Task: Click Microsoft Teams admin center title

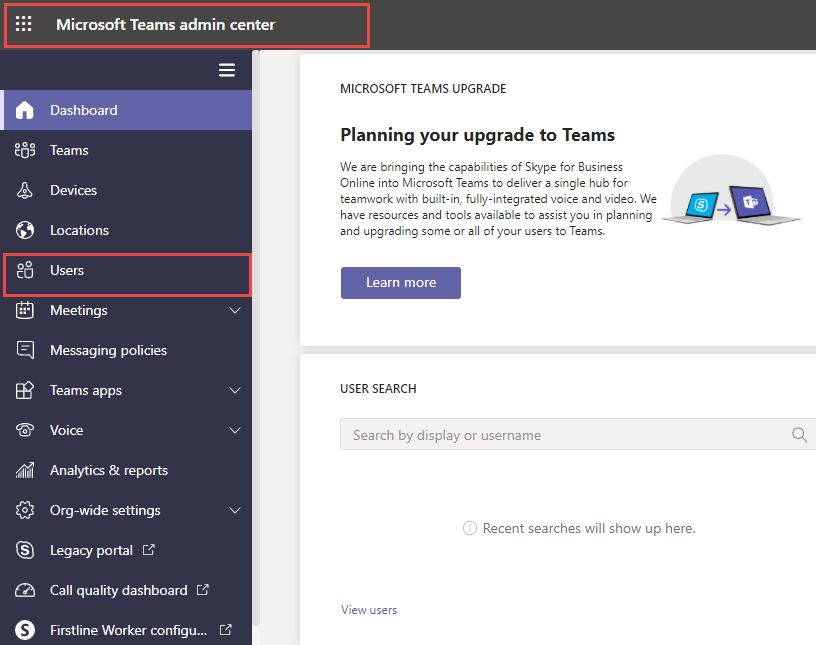Action: click(165, 24)
